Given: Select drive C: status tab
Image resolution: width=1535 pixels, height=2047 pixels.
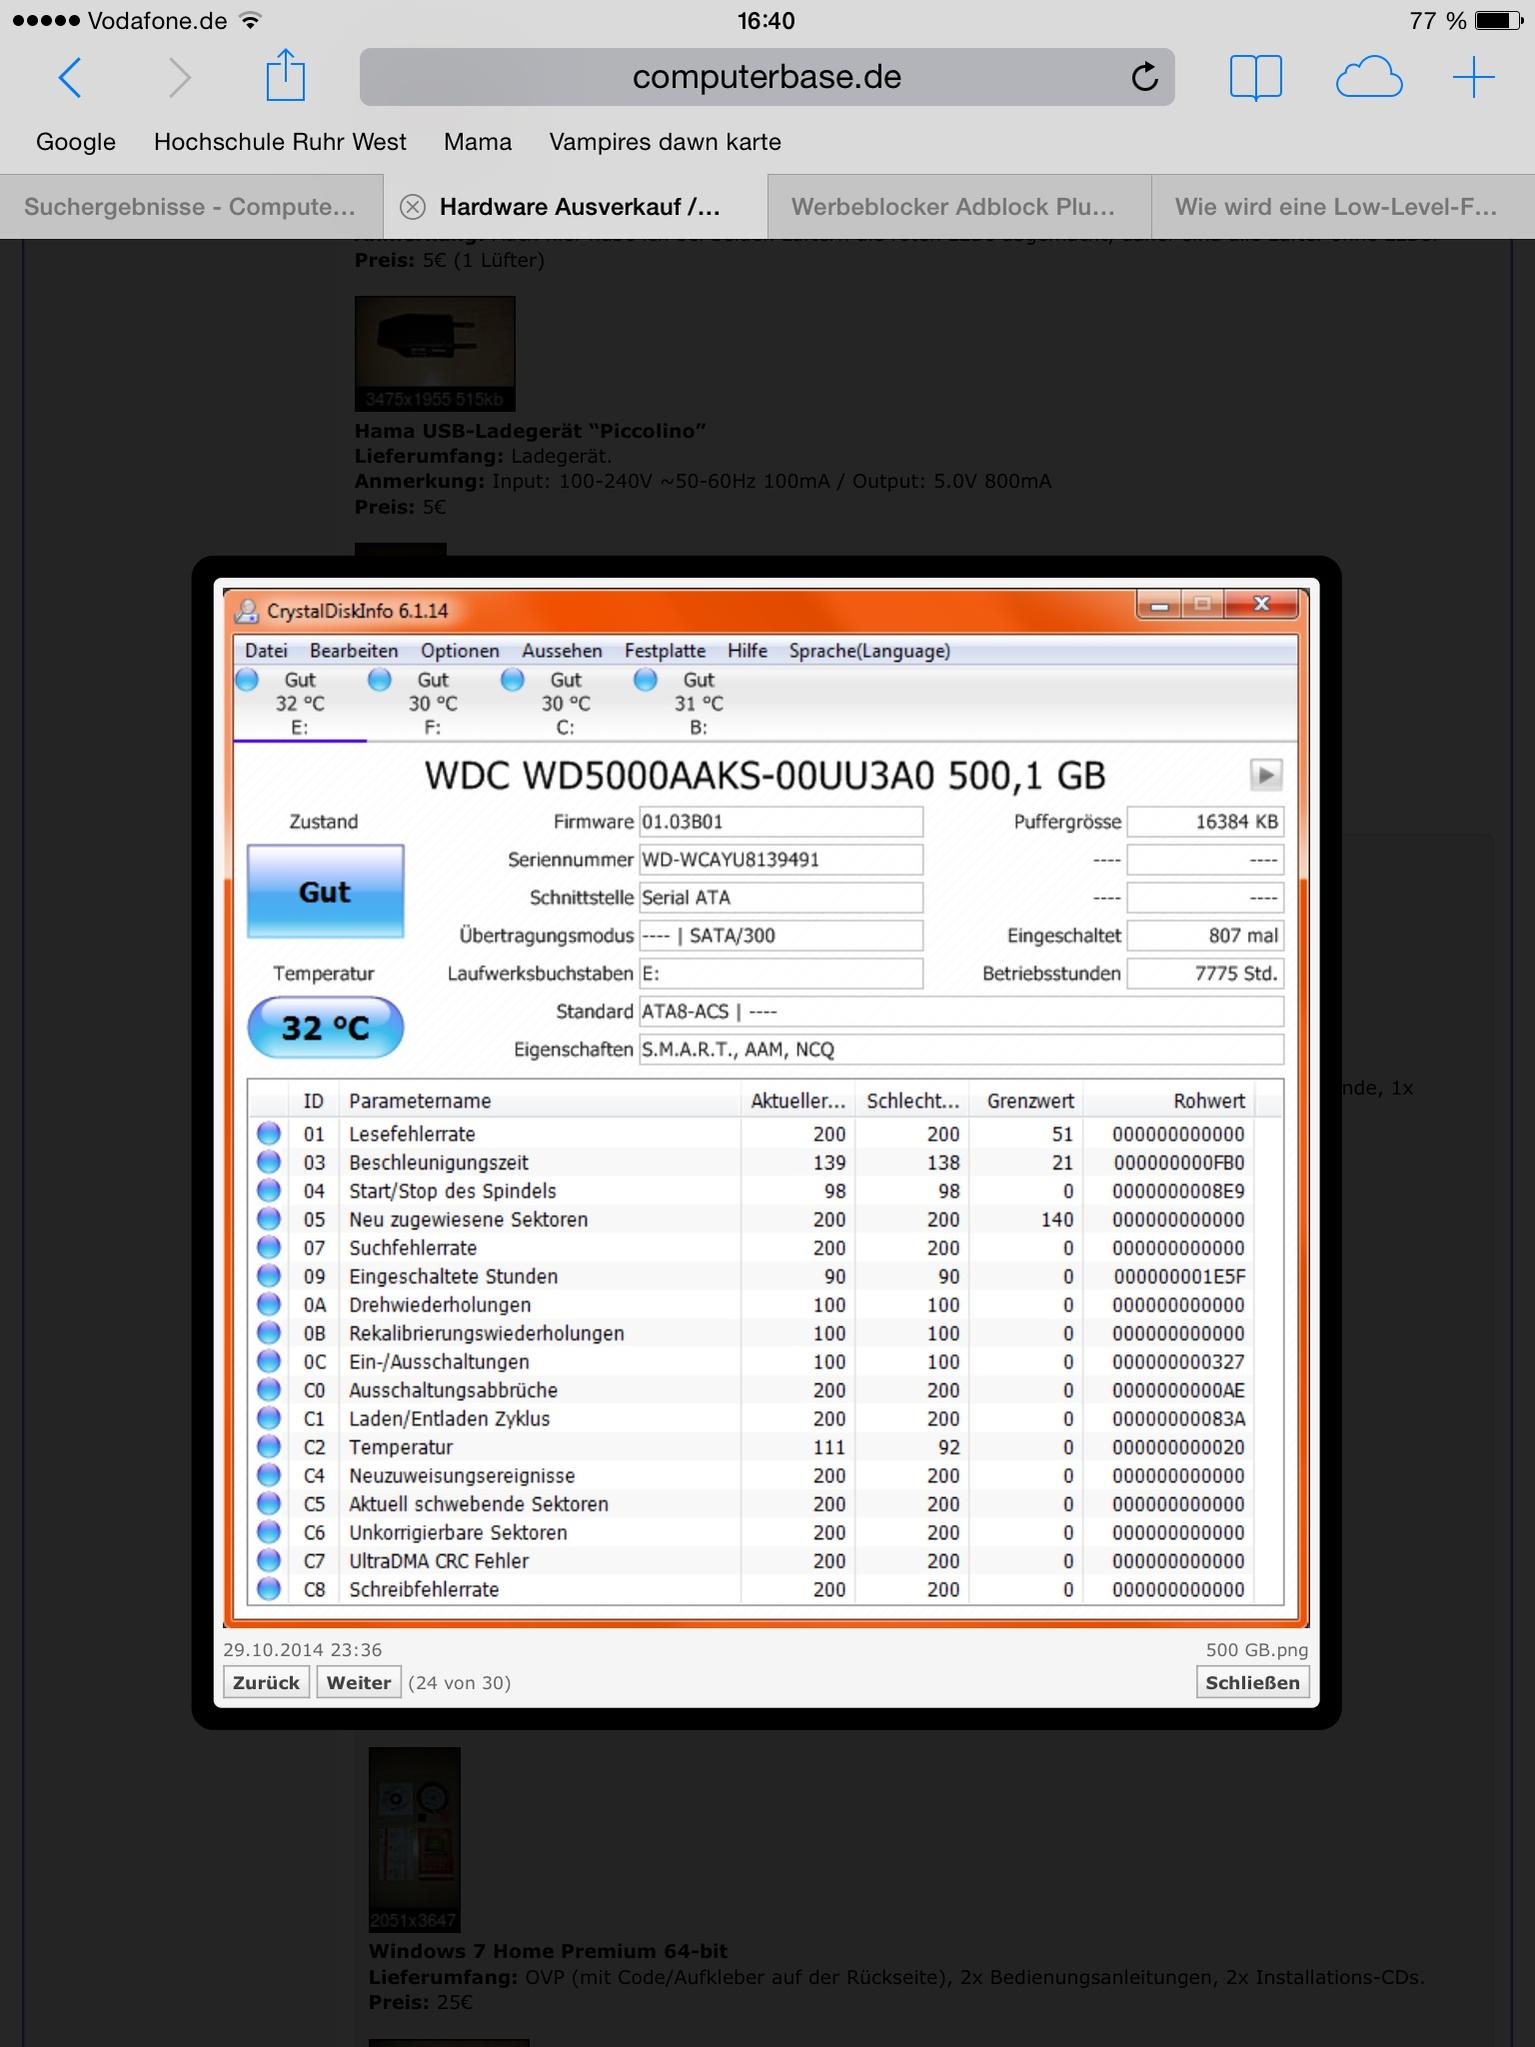Looking at the screenshot, I should 566,704.
